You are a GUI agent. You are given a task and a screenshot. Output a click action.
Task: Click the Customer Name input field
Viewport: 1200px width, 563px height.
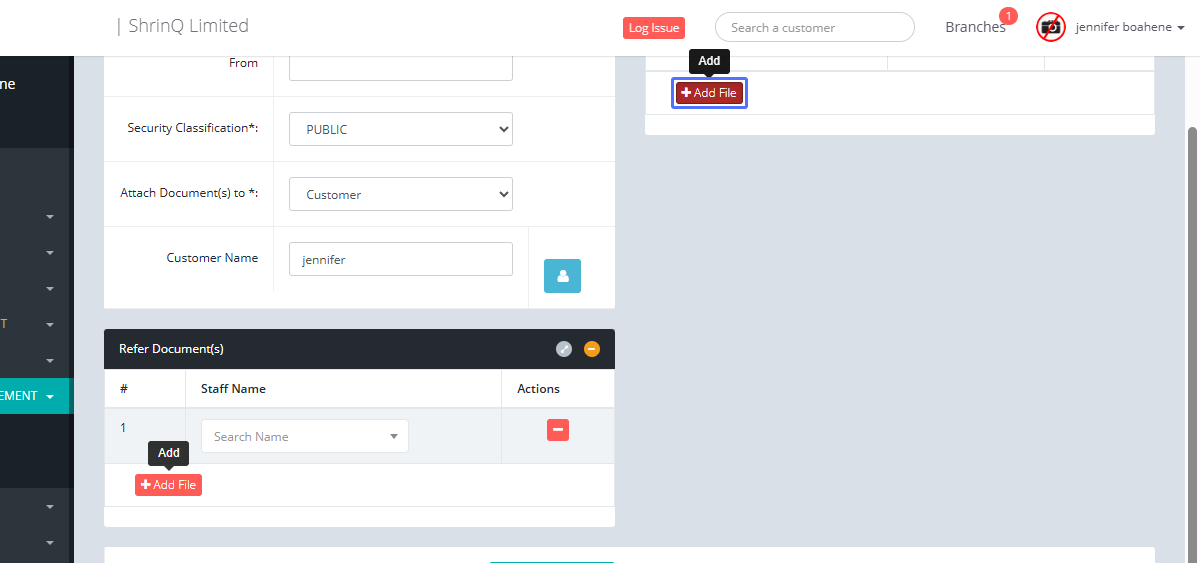(x=401, y=259)
